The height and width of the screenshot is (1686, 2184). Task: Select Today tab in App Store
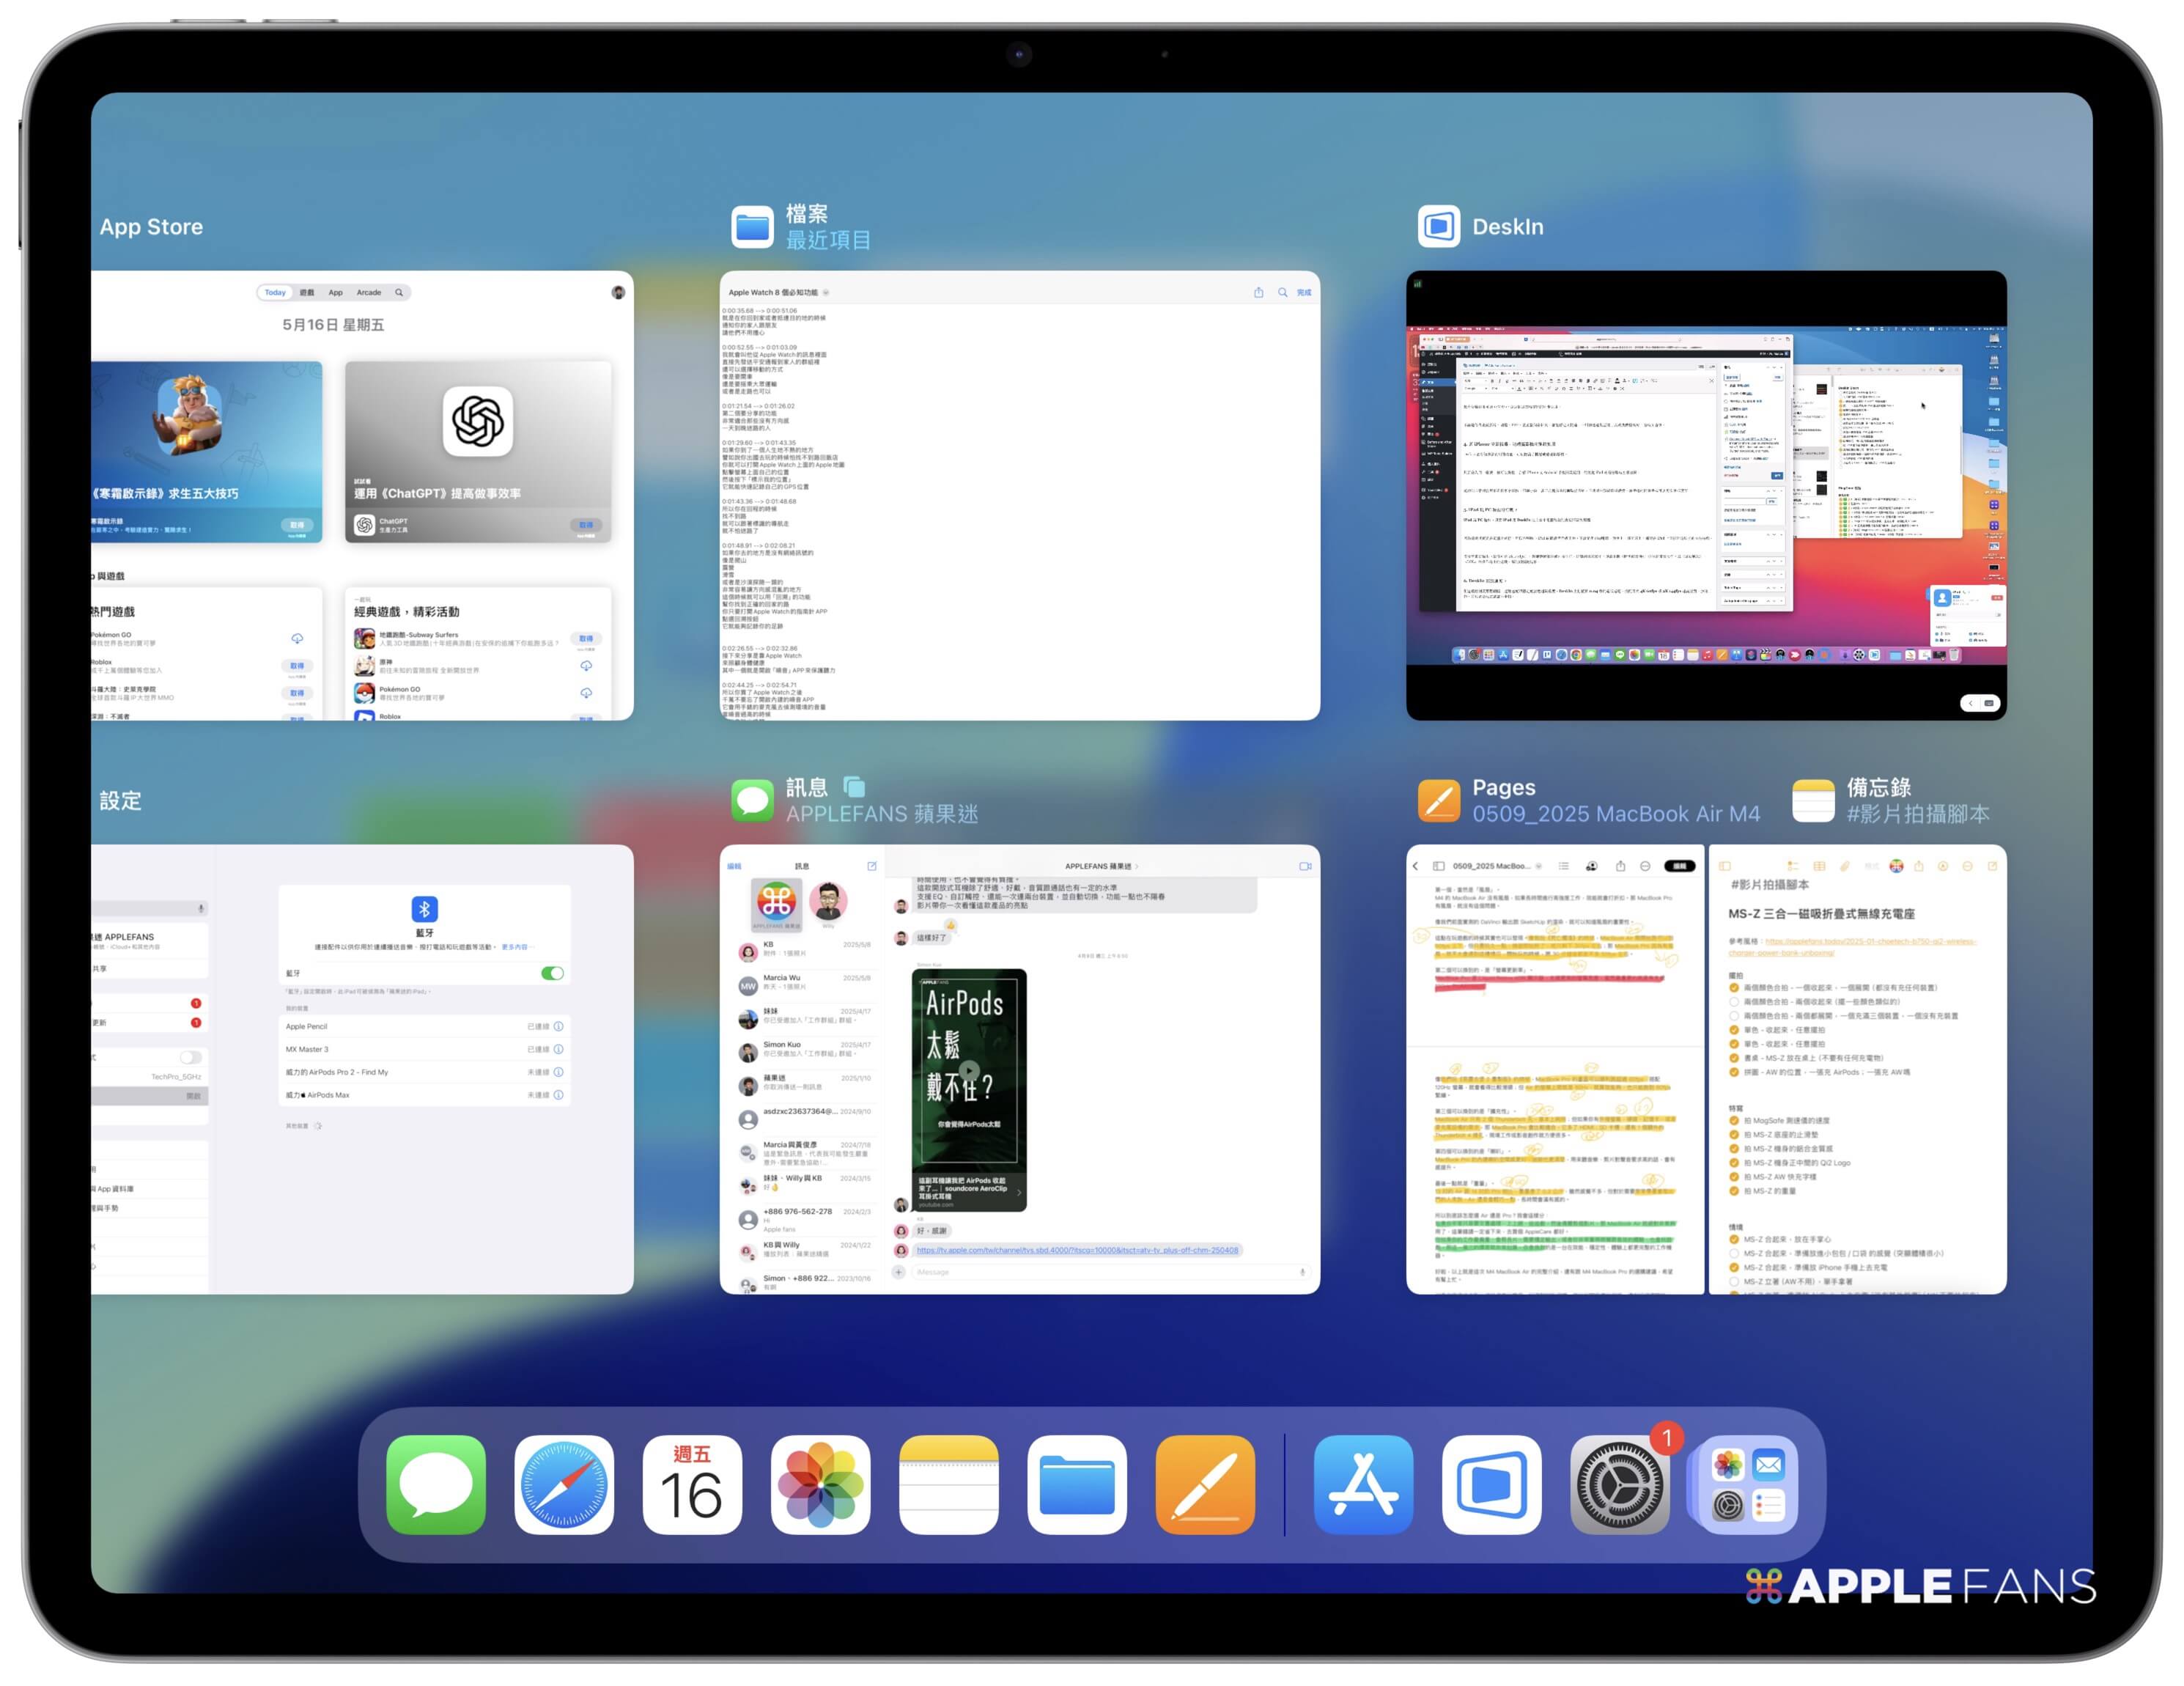pos(275,293)
